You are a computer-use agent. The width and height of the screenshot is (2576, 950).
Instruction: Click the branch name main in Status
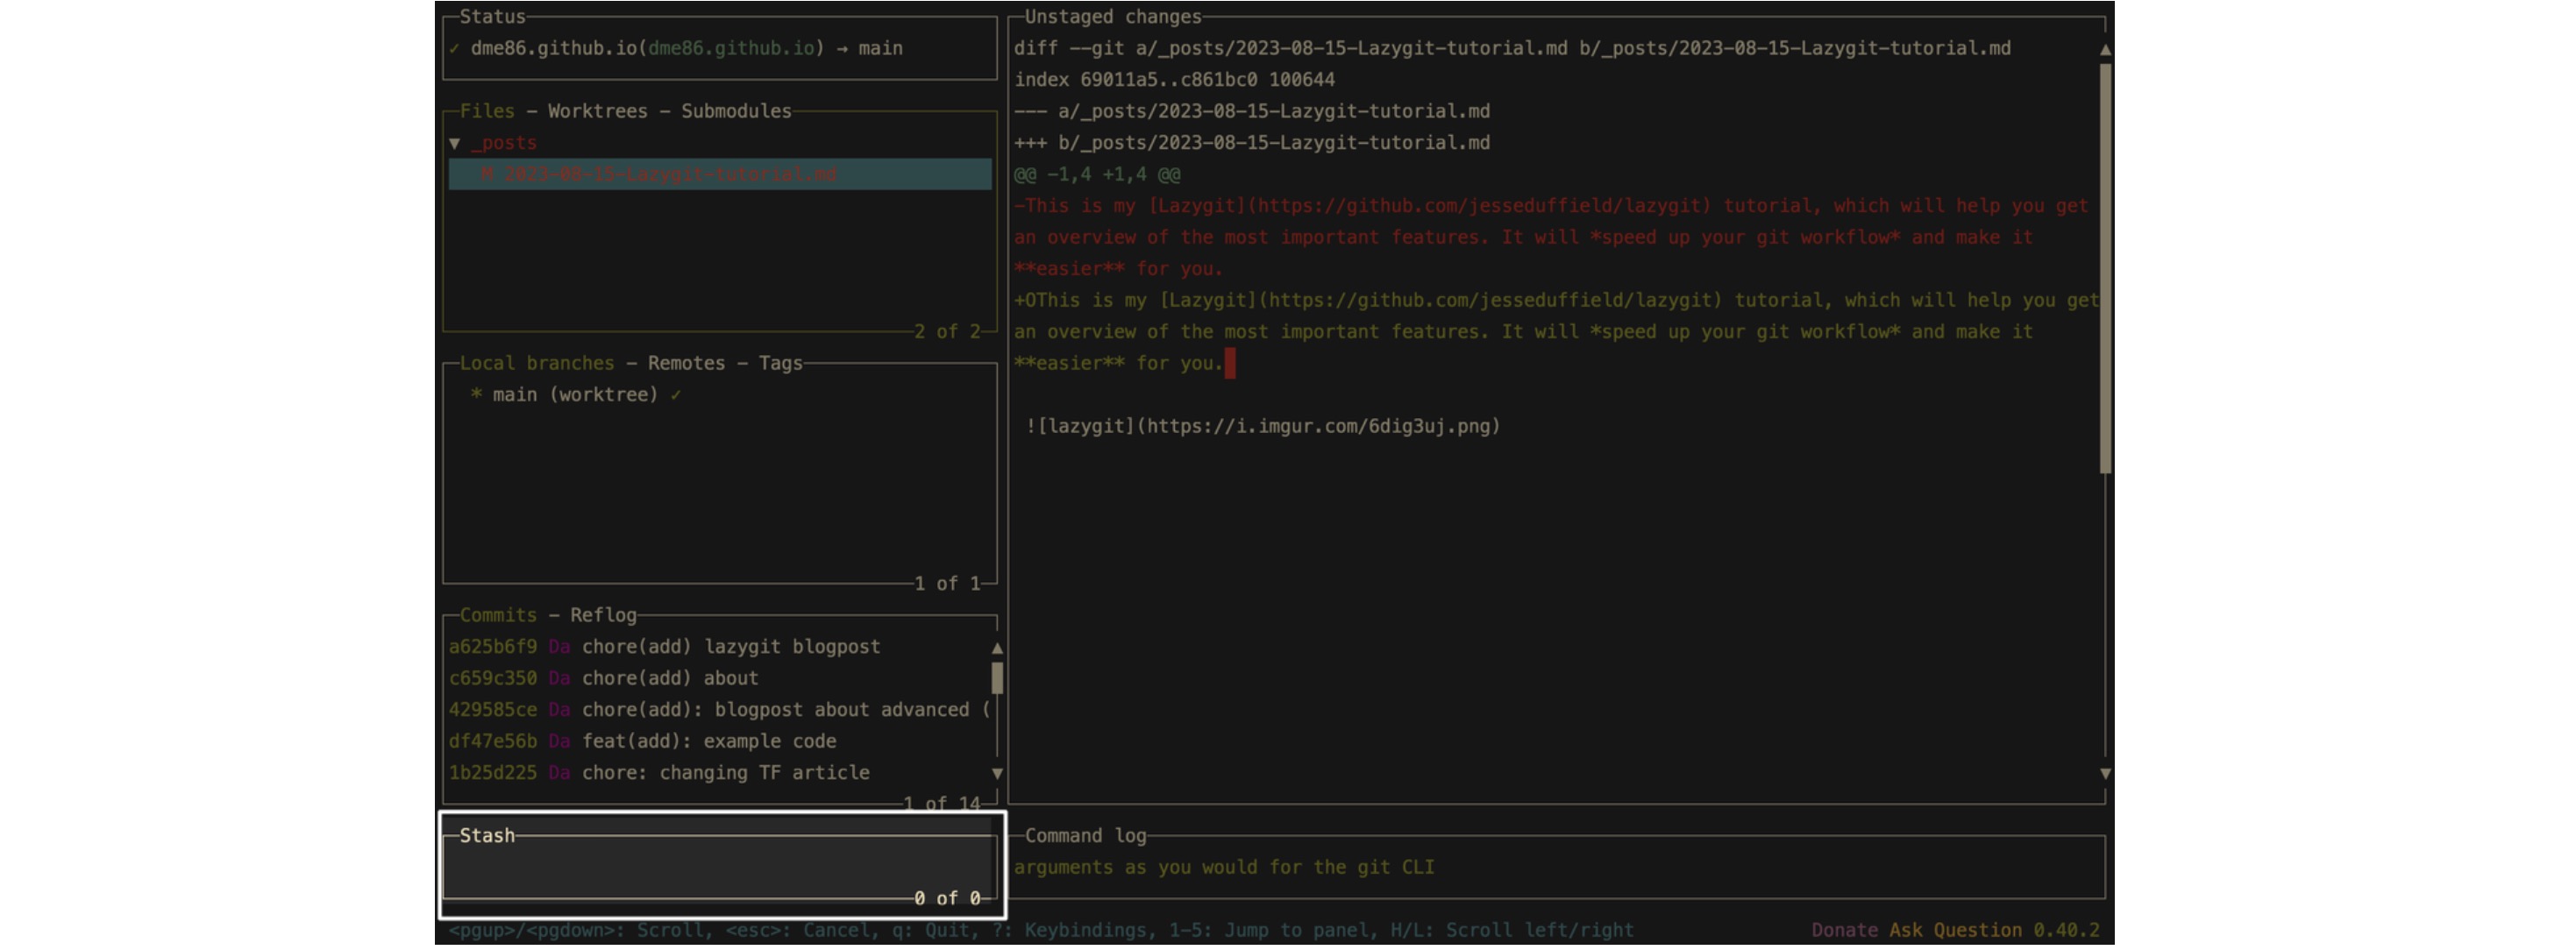[880, 48]
